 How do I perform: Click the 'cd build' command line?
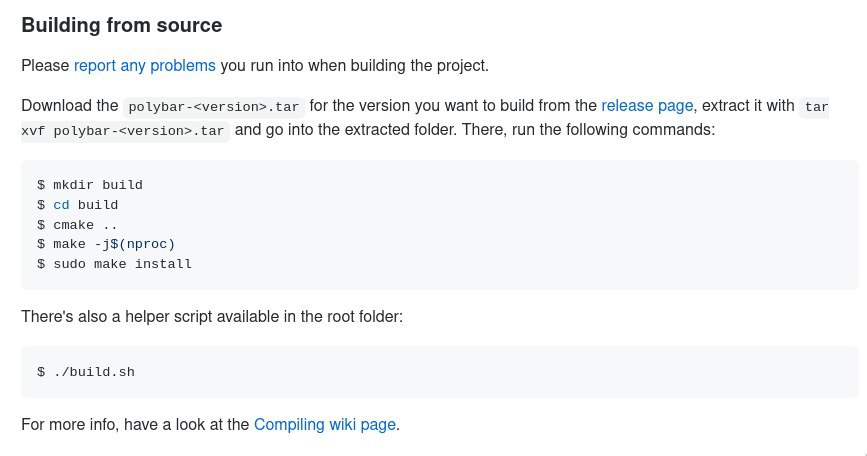[x=78, y=205]
